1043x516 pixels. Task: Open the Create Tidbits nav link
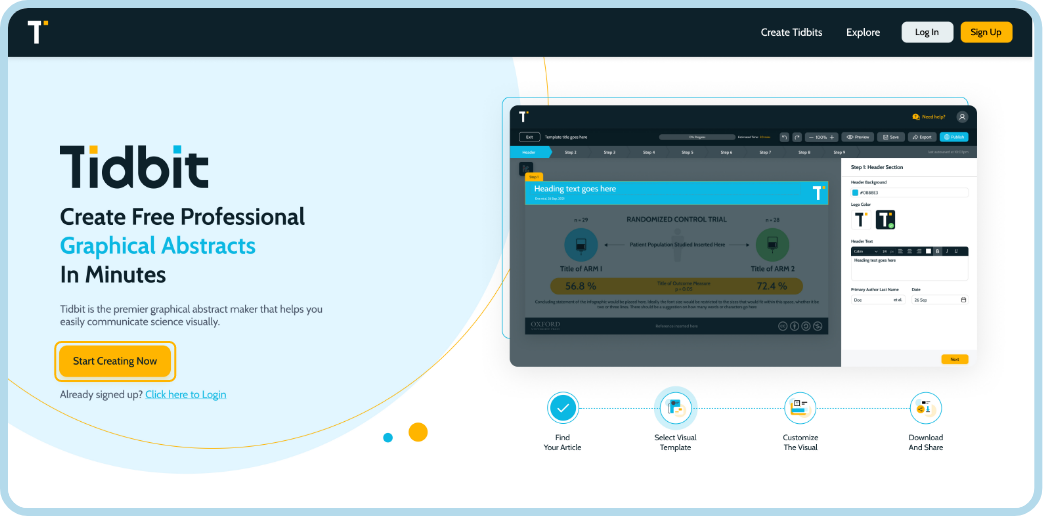792,33
